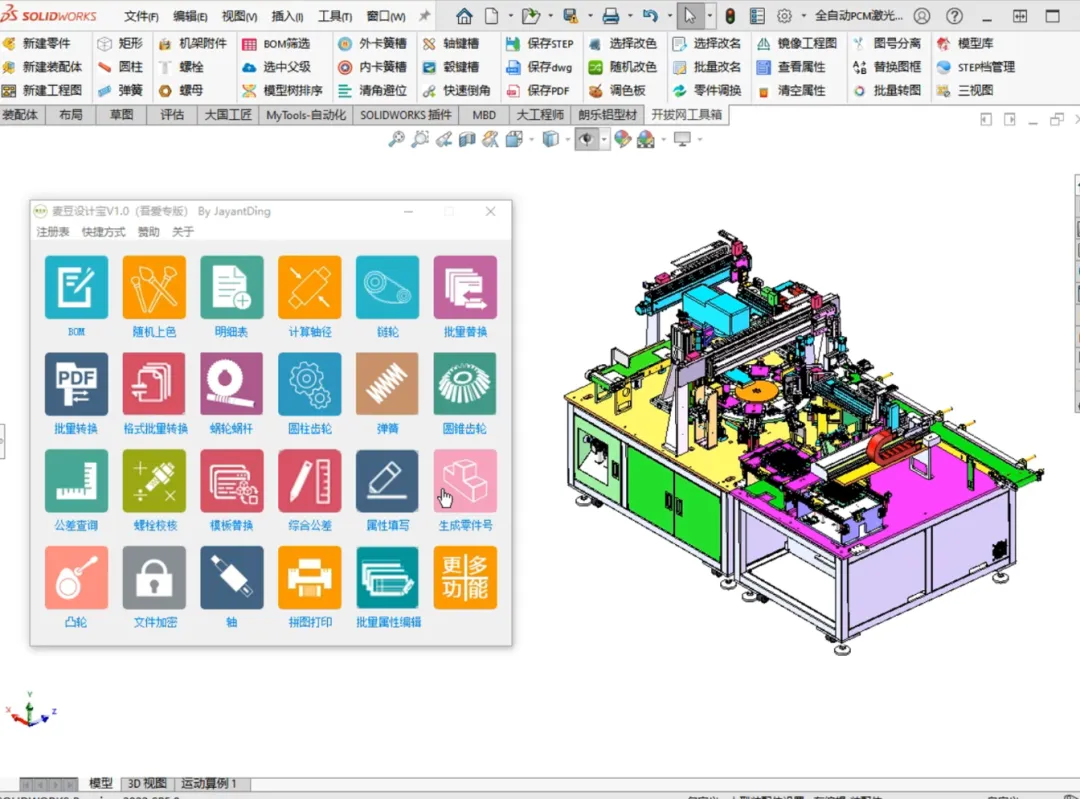
Task: Open the 赞助 menu
Action: (148, 231)
